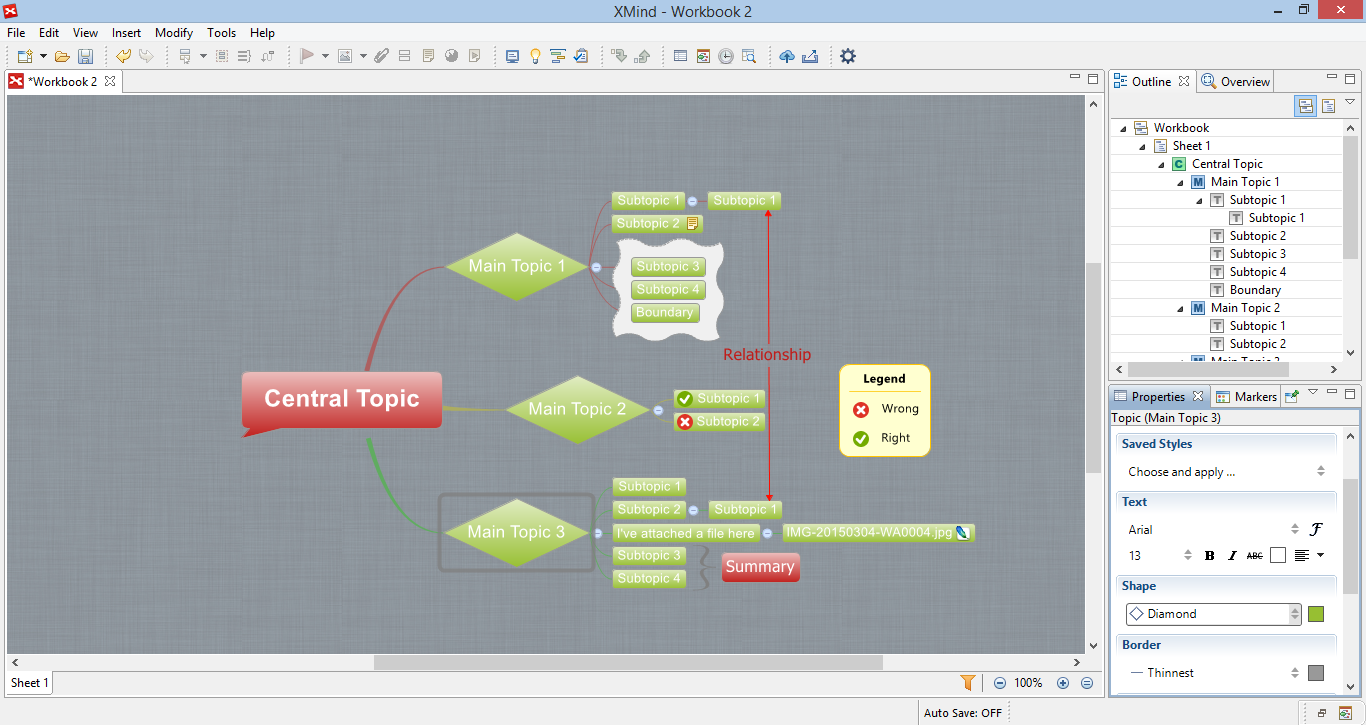Click the marker flag toolbar icon
The width and height of the screenshot is (1366, 725).
tap(307, 57)
